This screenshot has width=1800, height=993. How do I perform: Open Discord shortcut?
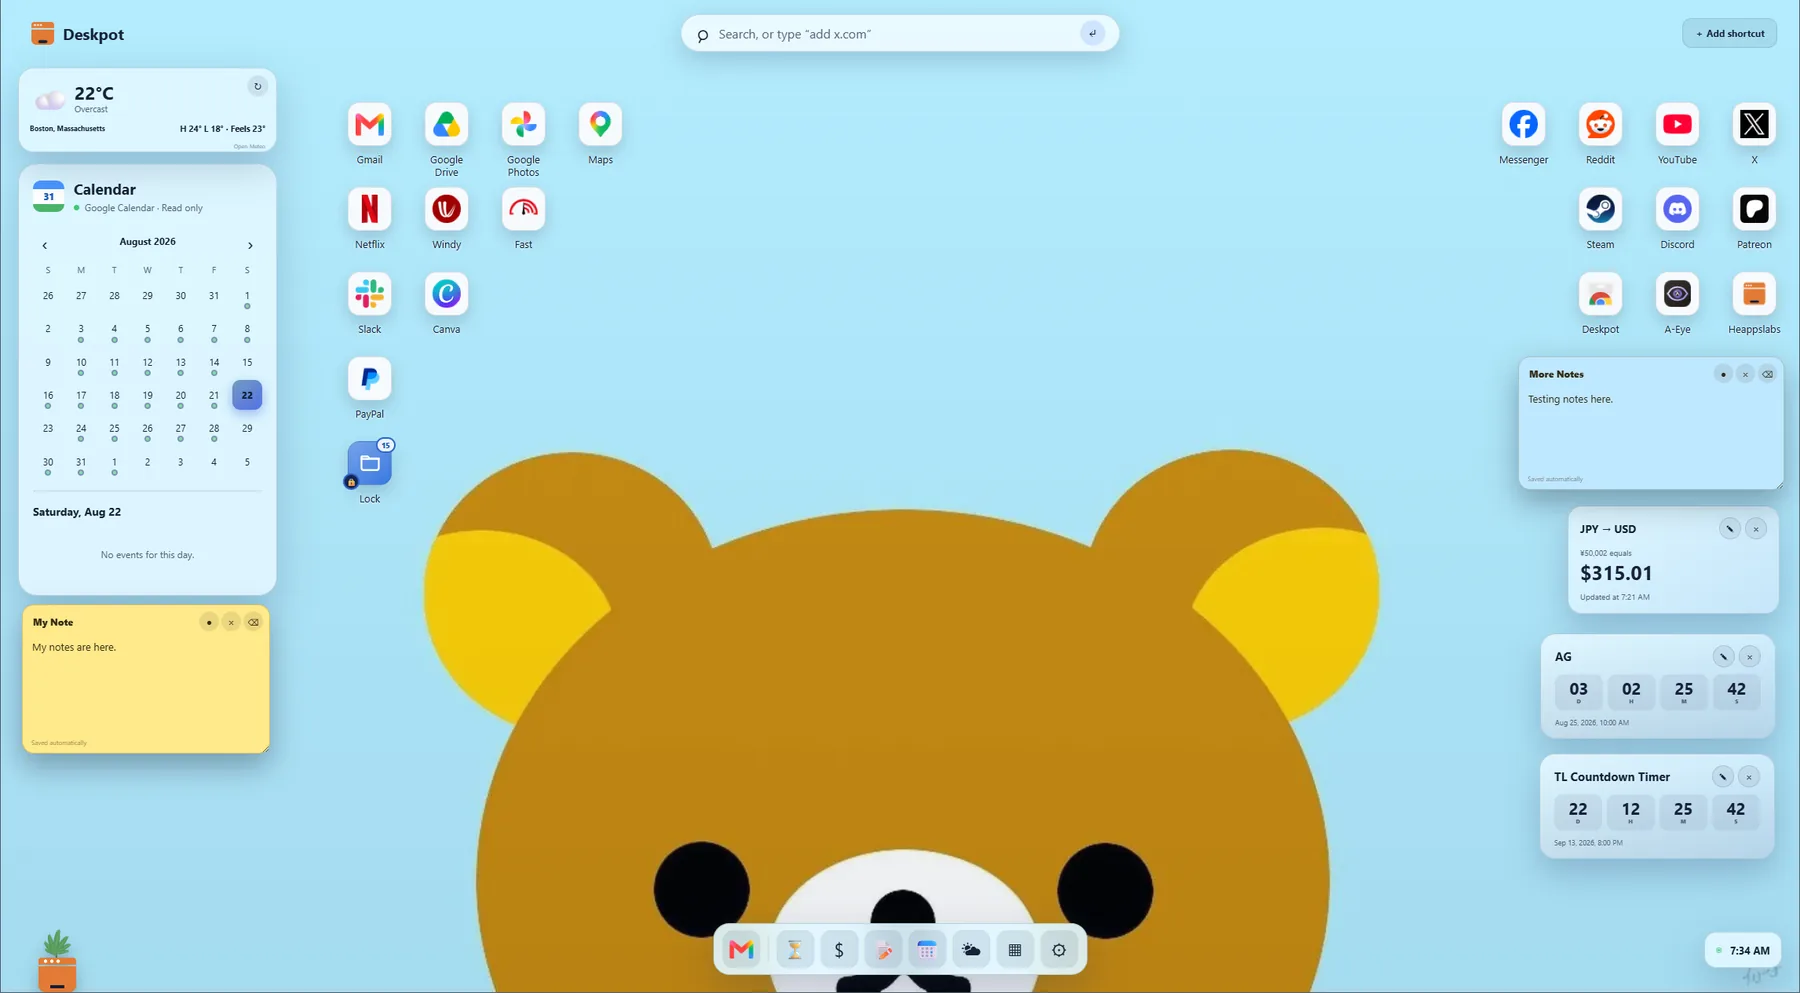(x=1677, y=210)
